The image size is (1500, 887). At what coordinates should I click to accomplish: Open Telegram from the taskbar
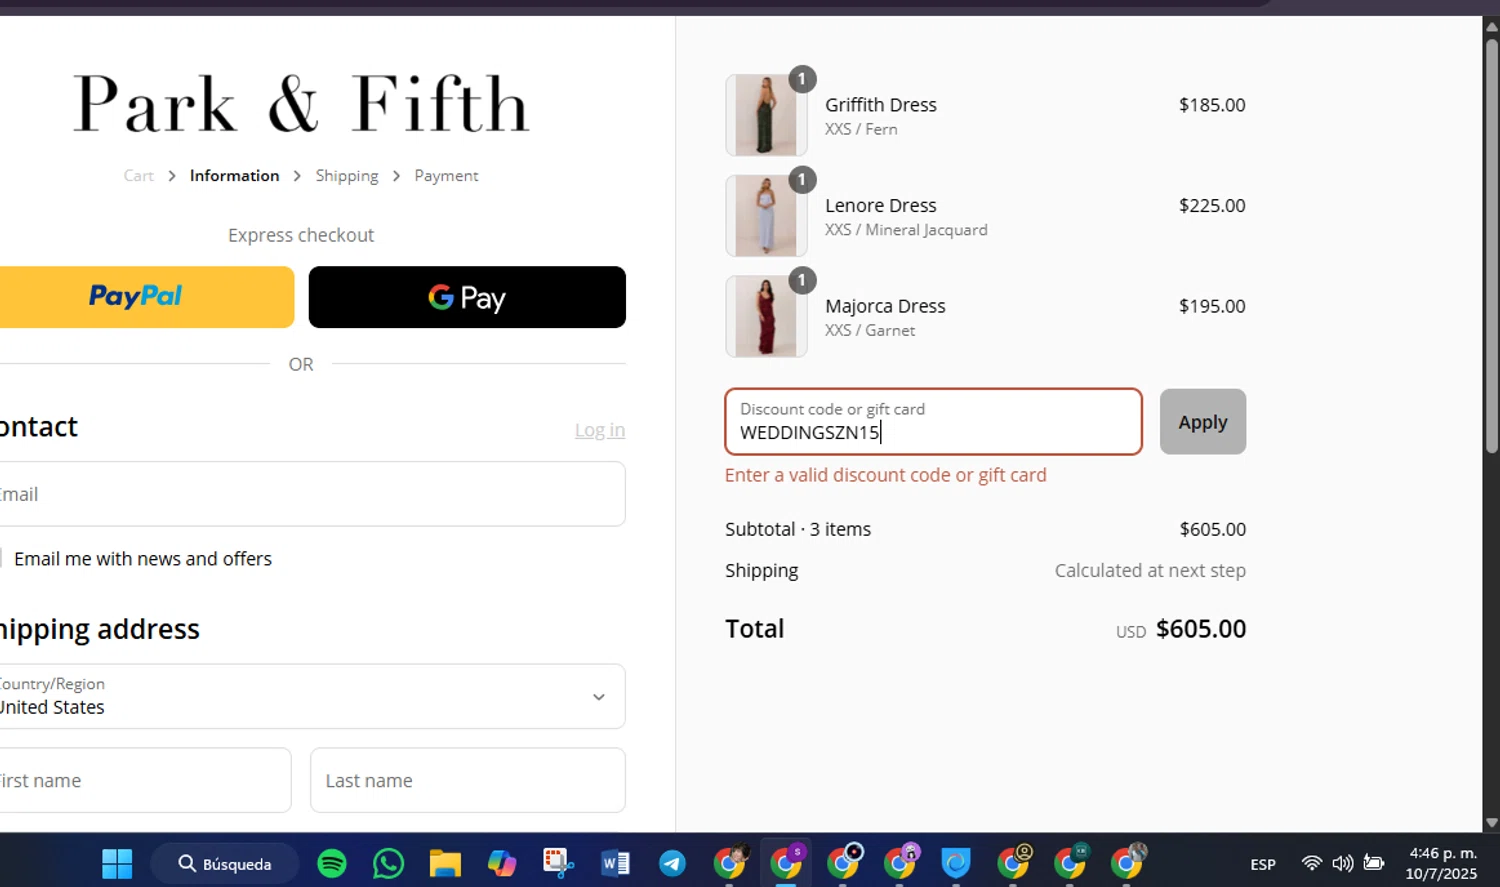pos(672,863)
